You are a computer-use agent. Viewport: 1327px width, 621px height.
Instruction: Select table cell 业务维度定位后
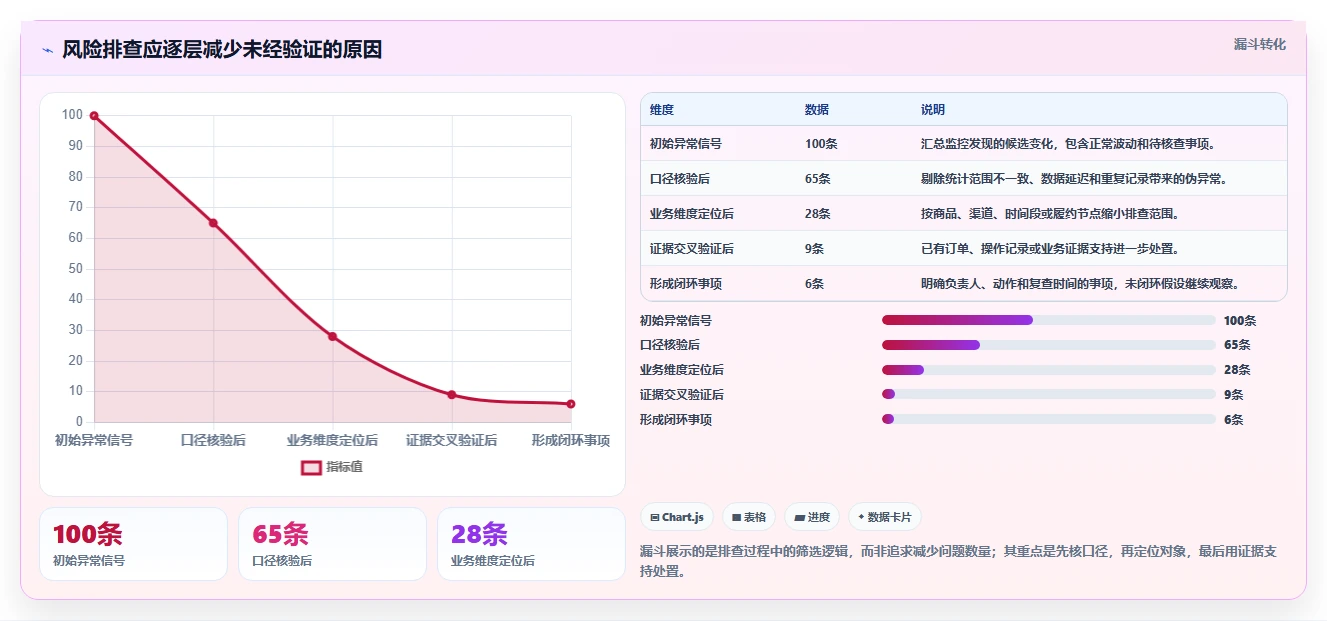692,214
